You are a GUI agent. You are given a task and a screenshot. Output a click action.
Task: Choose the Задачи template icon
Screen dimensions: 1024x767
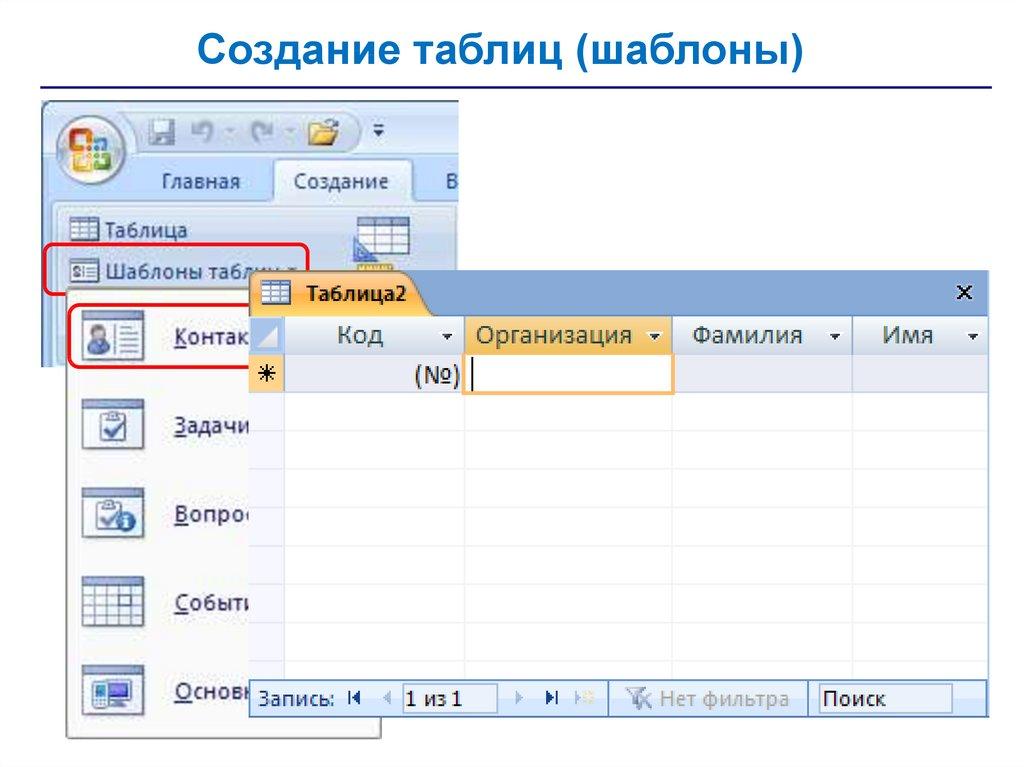pos(112,427)
